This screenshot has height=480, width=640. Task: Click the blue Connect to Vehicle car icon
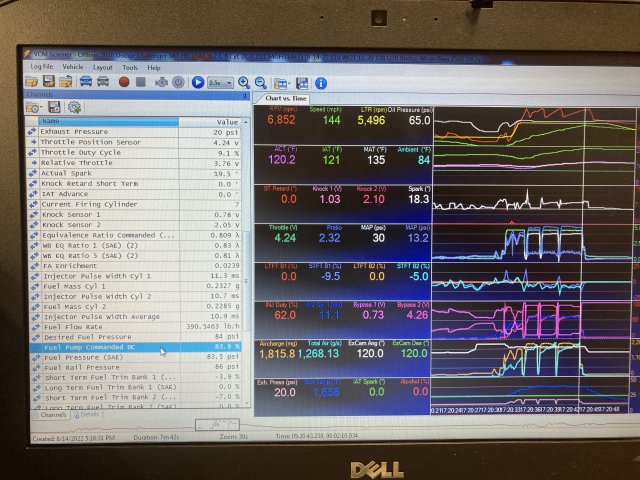click(86, 81)
